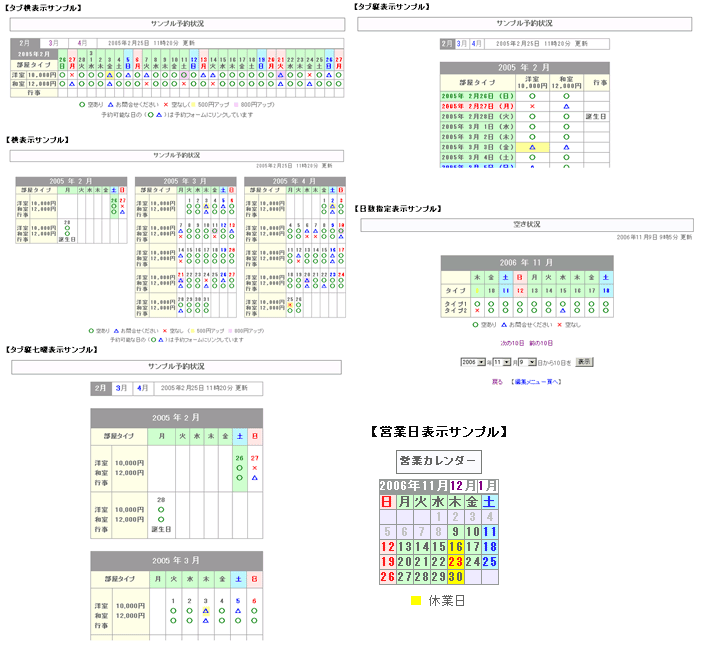Image resolution: width=701 pixels, height=649 pixels.
Task: Click the タイプ2 red X in 日数指定表示サンプル
Action: pos(477,310)
